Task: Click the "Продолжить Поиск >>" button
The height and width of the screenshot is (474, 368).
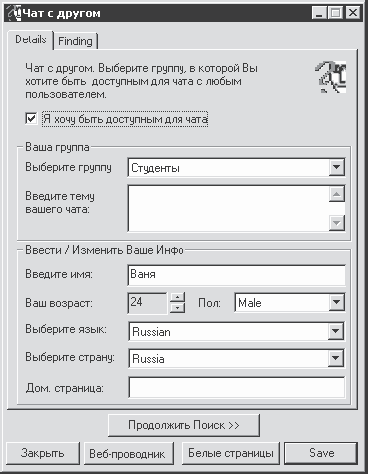Action: click(184, 425)
